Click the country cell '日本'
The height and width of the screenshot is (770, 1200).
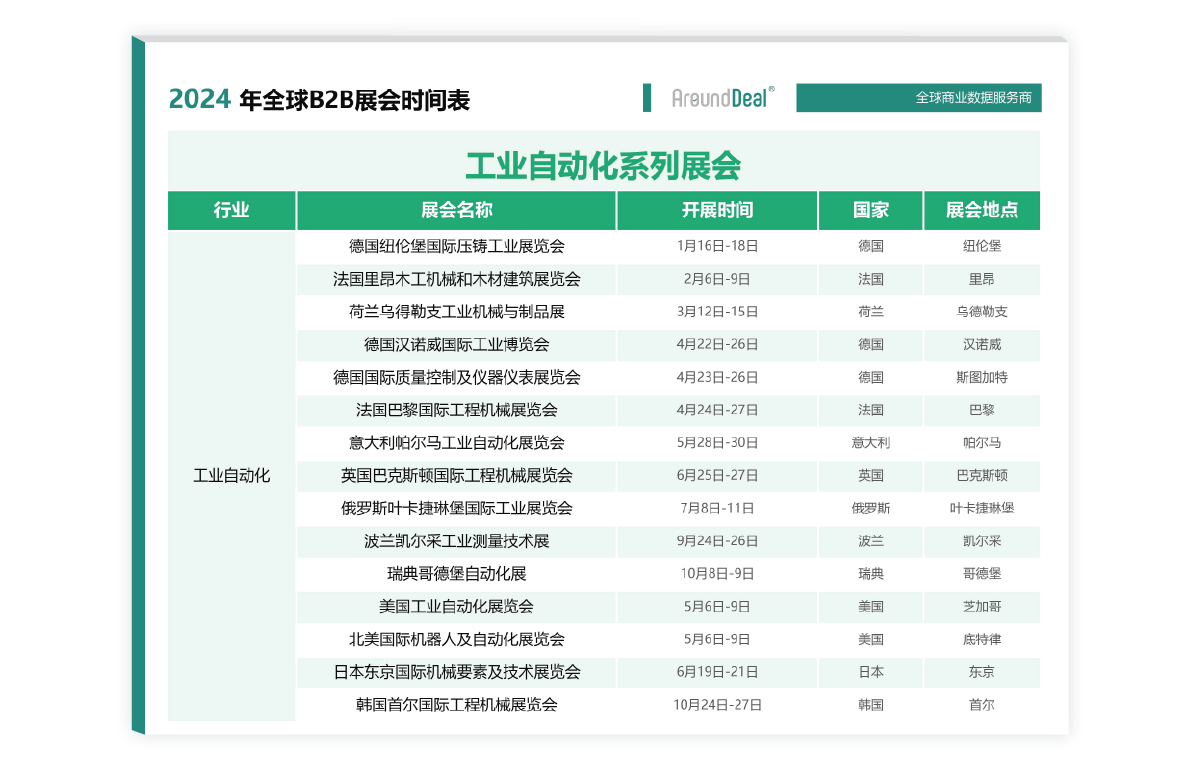coord(871,672)
